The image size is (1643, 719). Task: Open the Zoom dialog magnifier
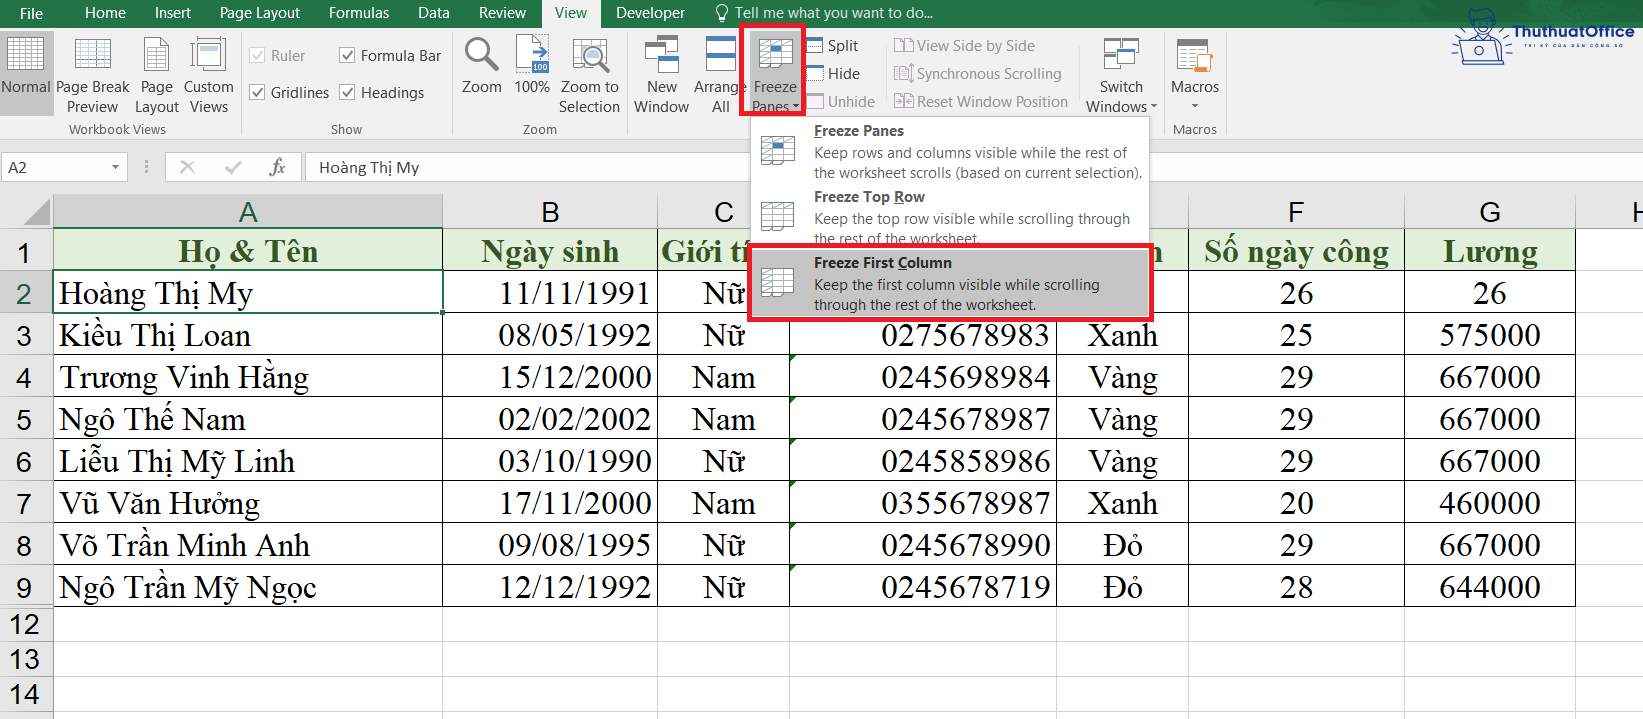(482, 66)
